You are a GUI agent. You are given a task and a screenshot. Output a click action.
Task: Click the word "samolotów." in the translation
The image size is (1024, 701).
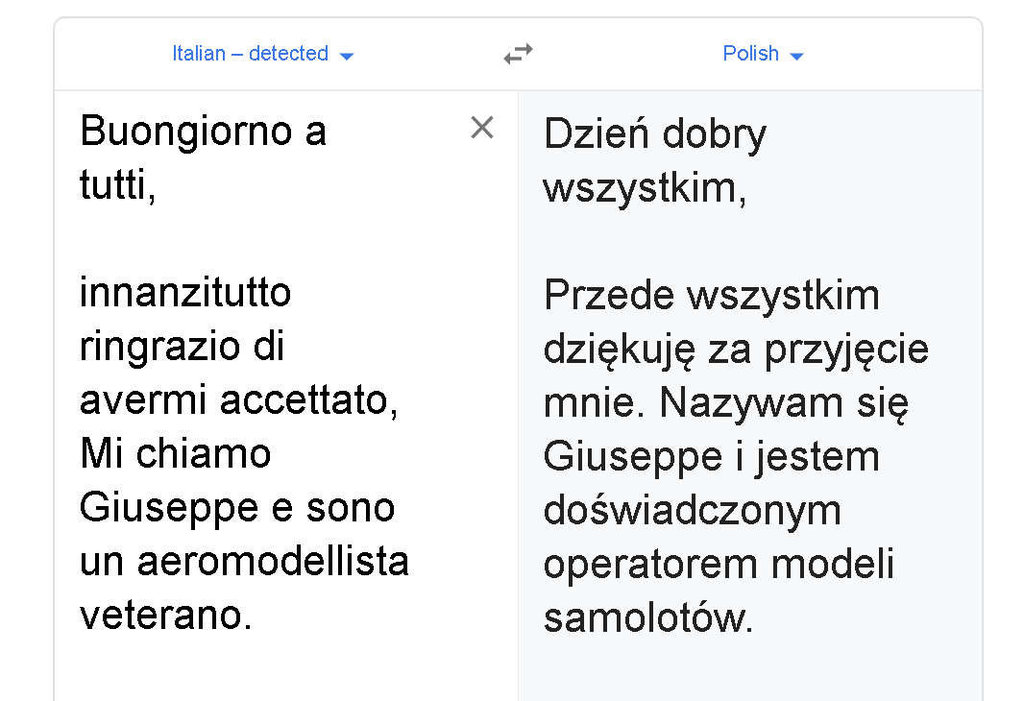click(x=647, y=619)
